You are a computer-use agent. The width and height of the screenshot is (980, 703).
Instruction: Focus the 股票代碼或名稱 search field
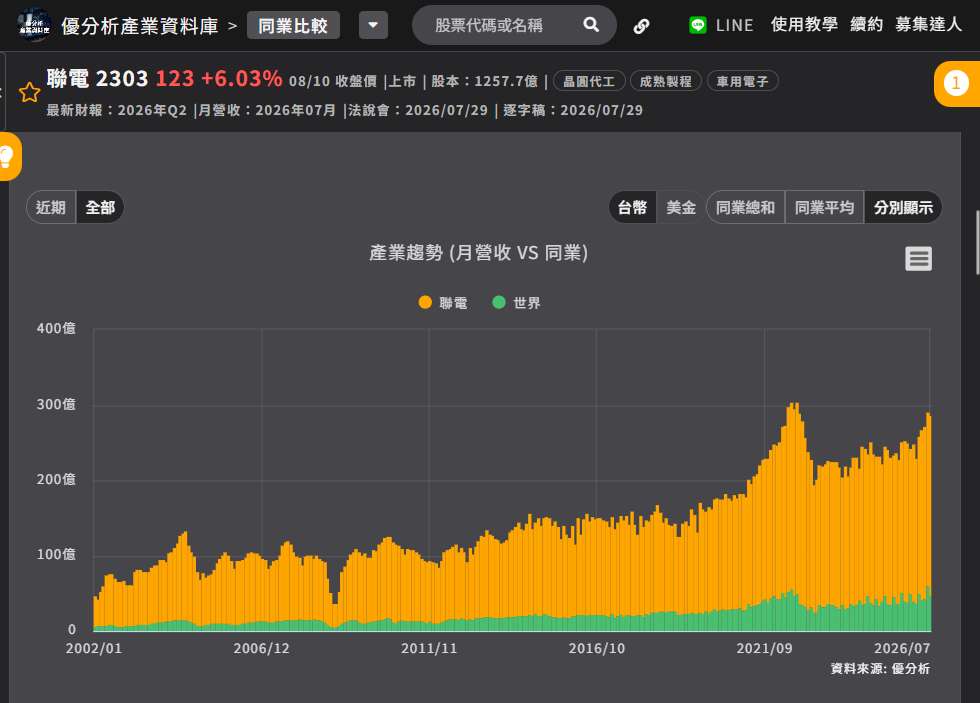pyautogui.click(x=489, y=25)
